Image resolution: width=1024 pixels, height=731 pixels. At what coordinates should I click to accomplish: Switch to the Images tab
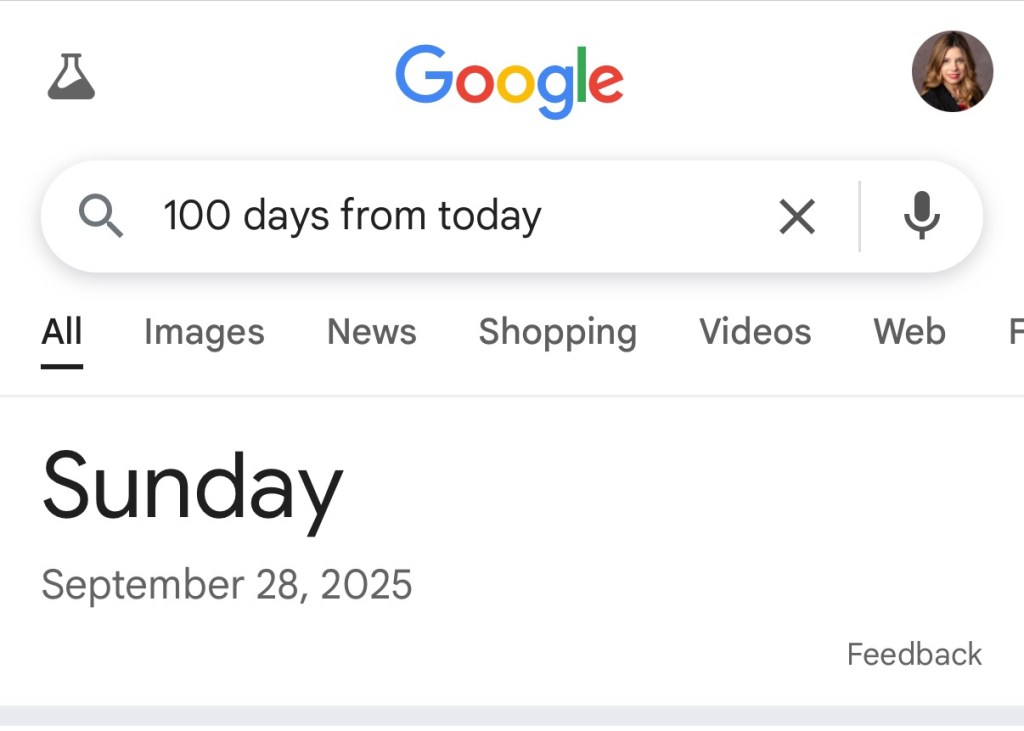point(204,332)
